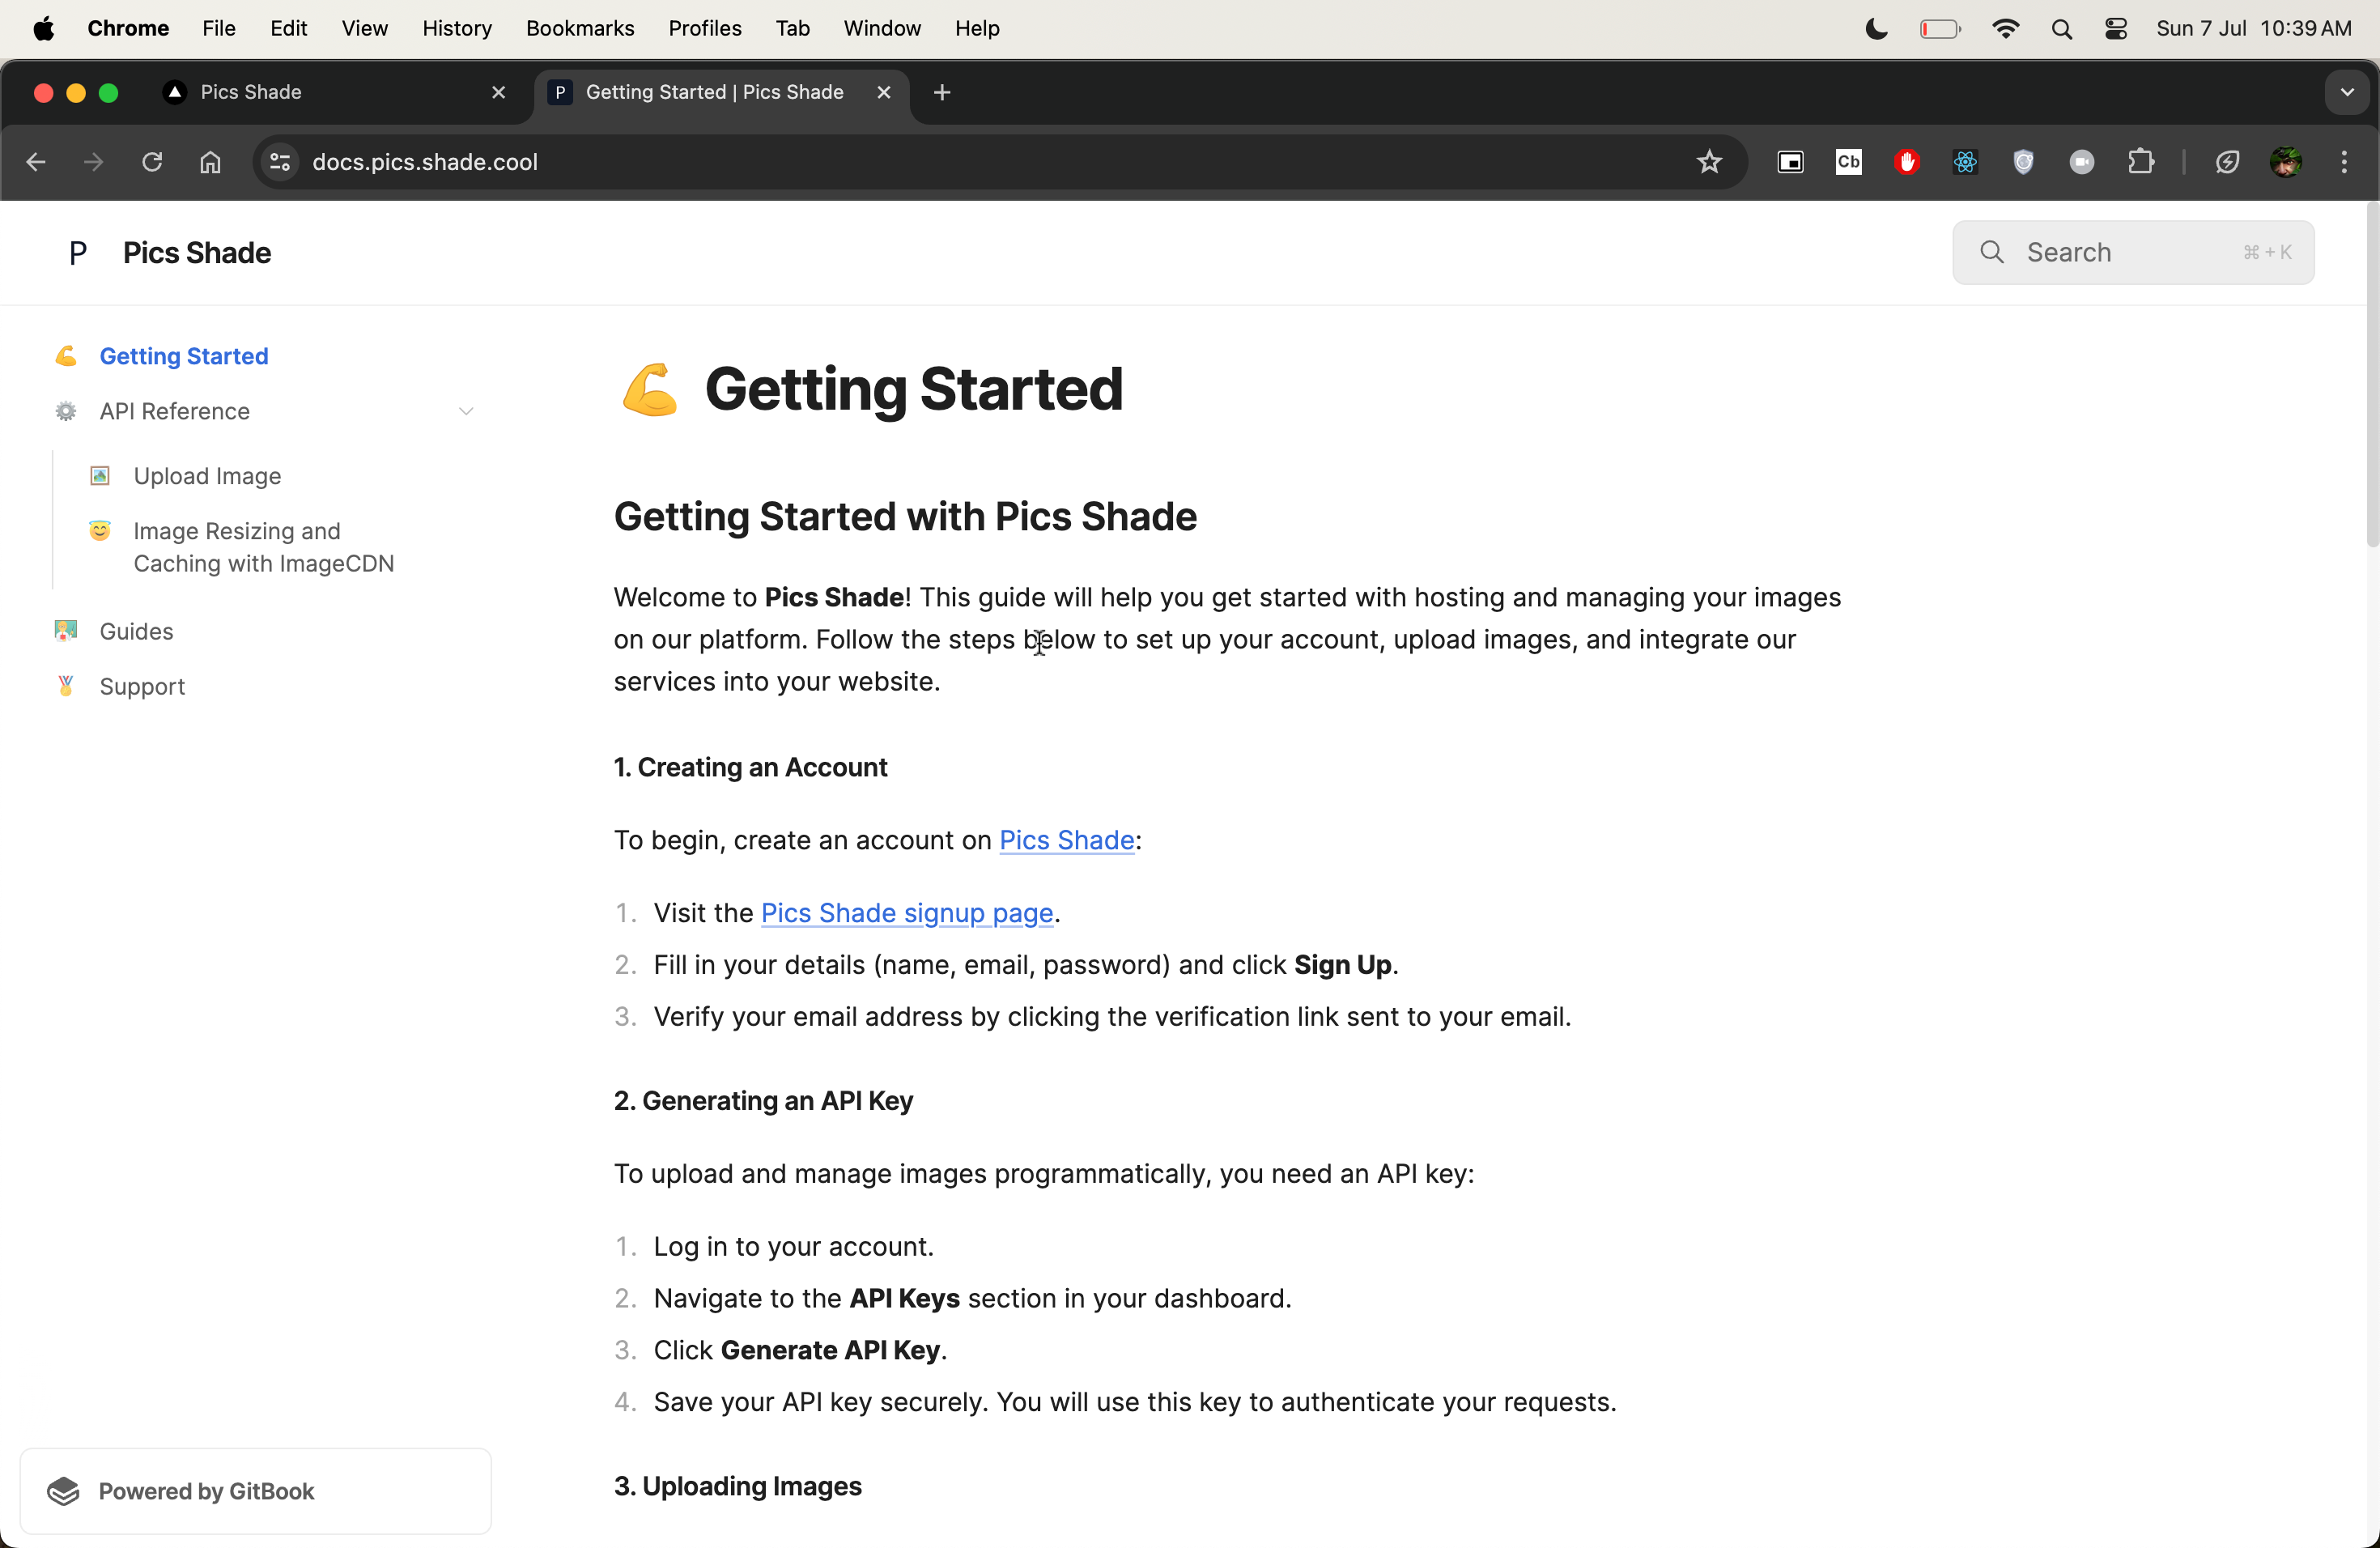Open Getting Started in the sidebar

[x=184, y=356]
